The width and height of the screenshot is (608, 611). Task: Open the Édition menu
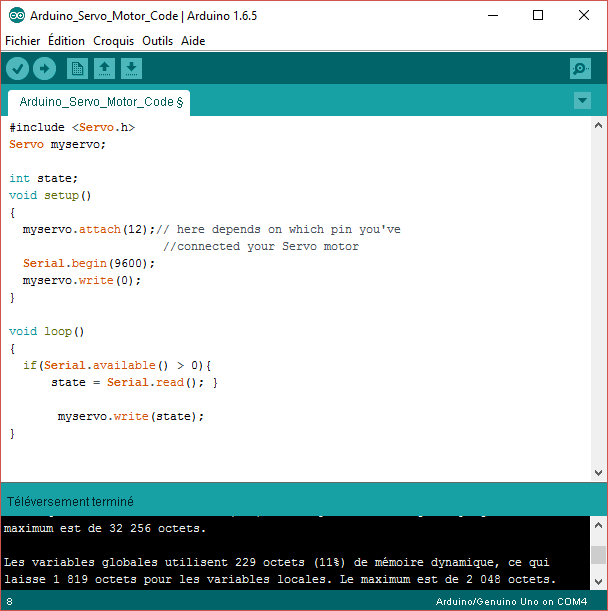pyautogui.click(x=66, y=41)
